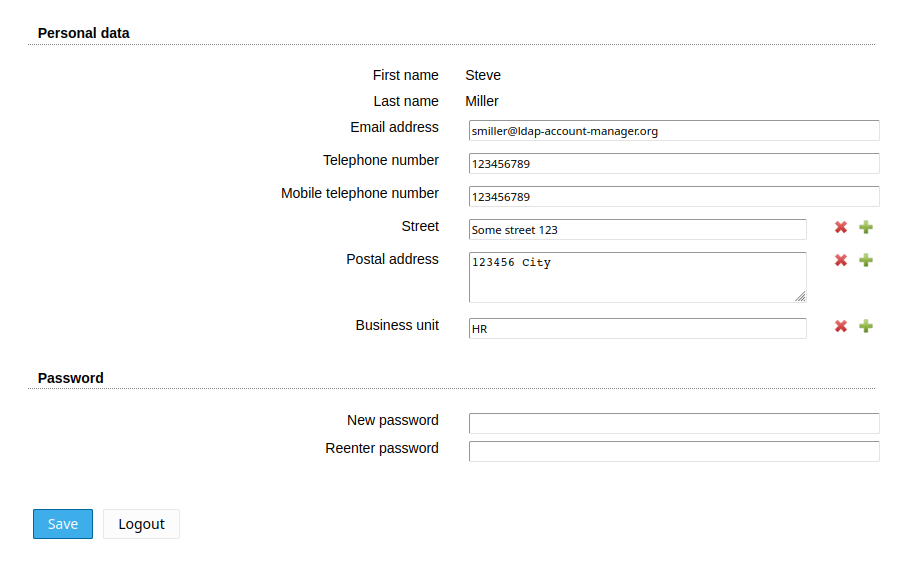Click the Save button

(63, 524)
